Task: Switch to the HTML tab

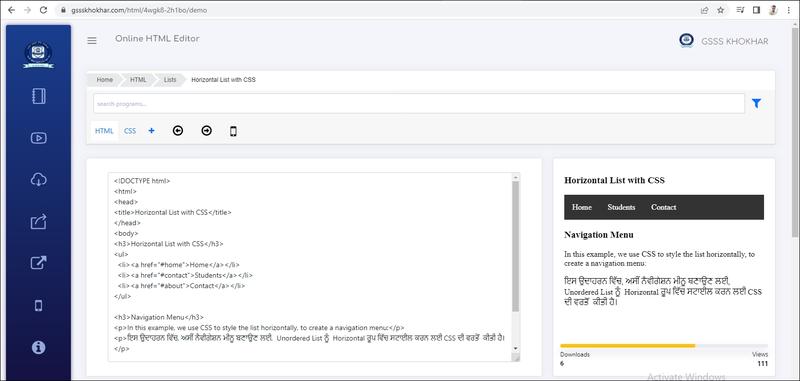Action: (x=104, y=131)
